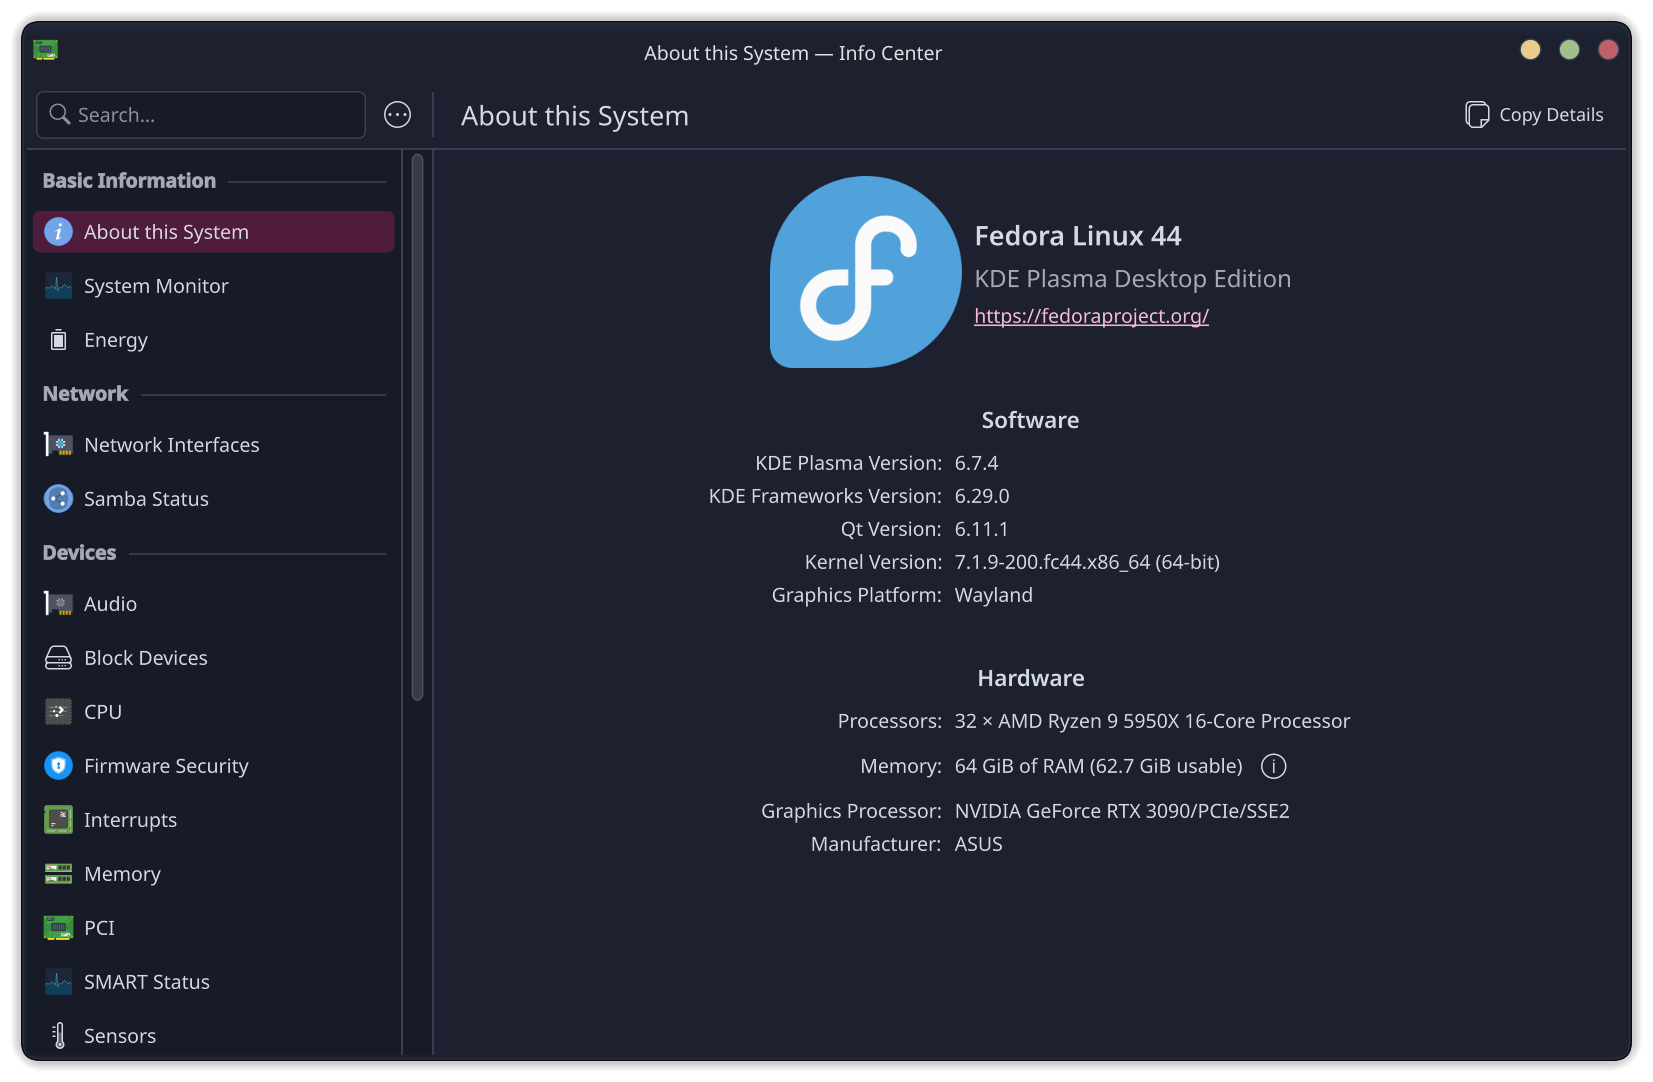Open the Block Devices page
Image resolution: width=1653 pixels, height=1082 pixels.
pos(213,658)
